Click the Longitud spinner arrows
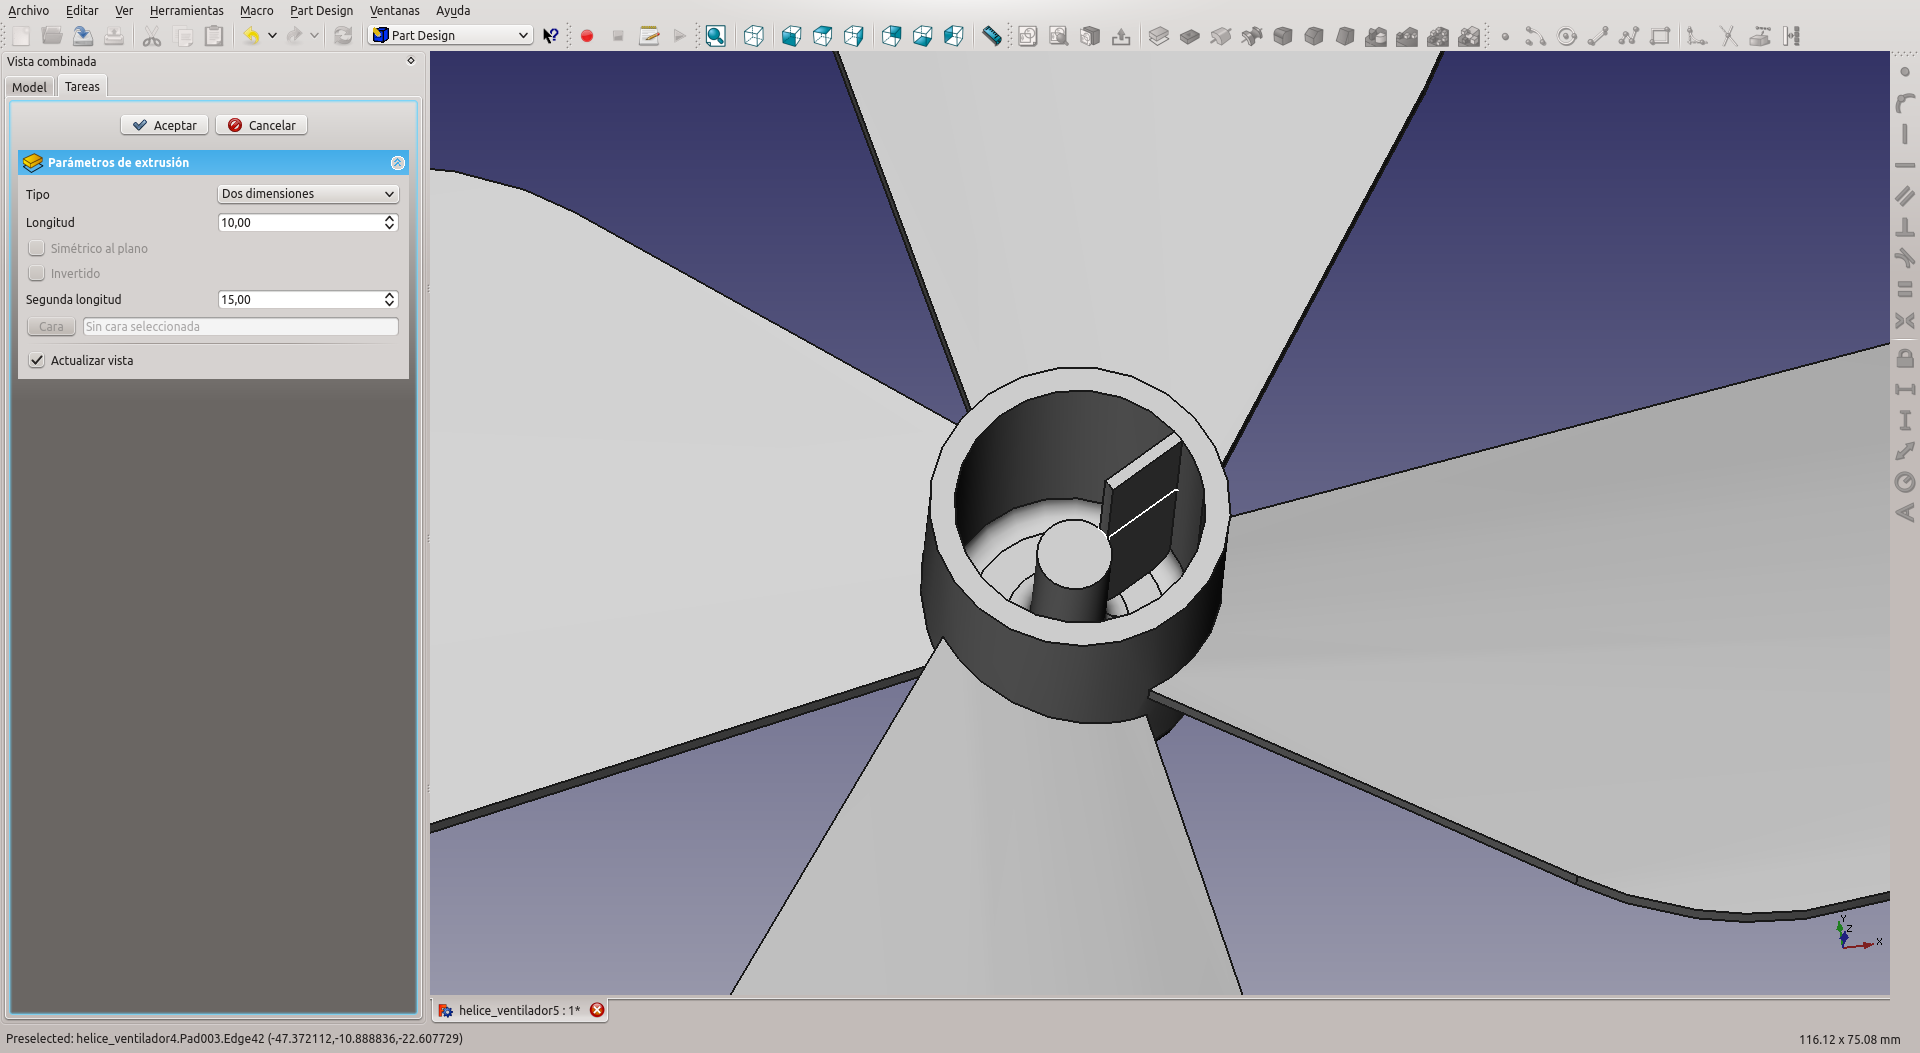The image size is (1920, 1053). [390, 222]
